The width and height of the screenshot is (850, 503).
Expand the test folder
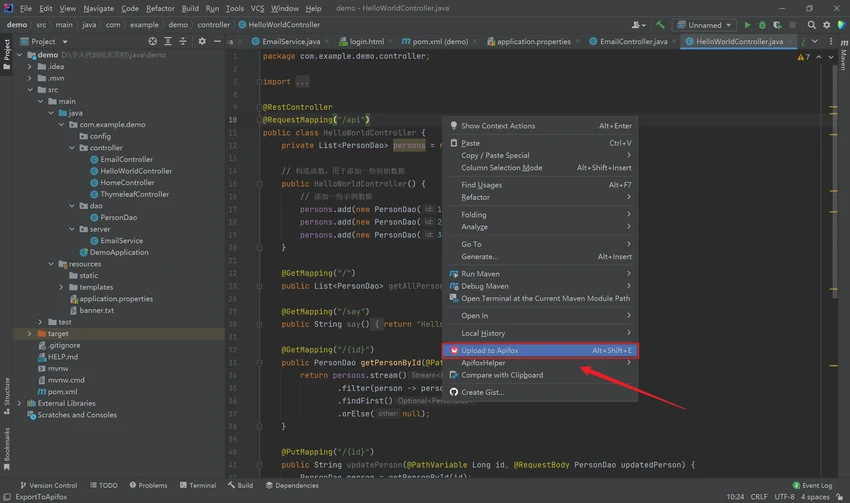40,322
